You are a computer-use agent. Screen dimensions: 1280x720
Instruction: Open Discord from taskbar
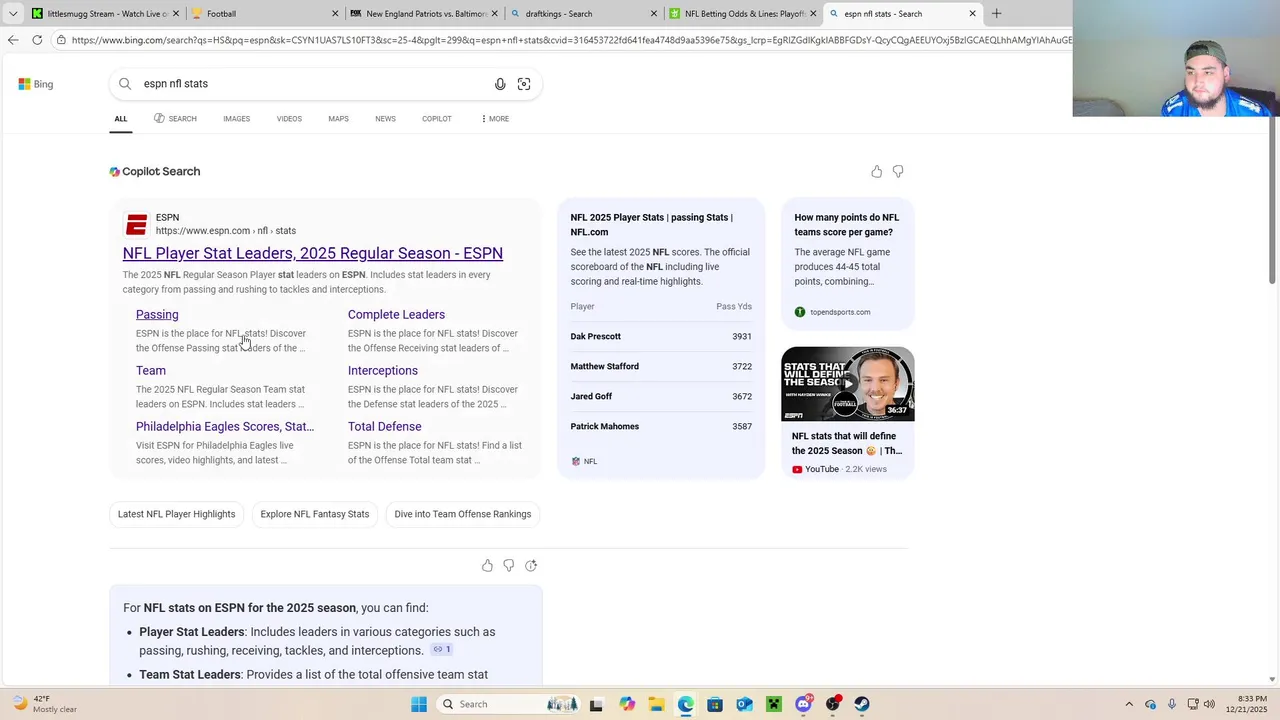coord(803,704)
